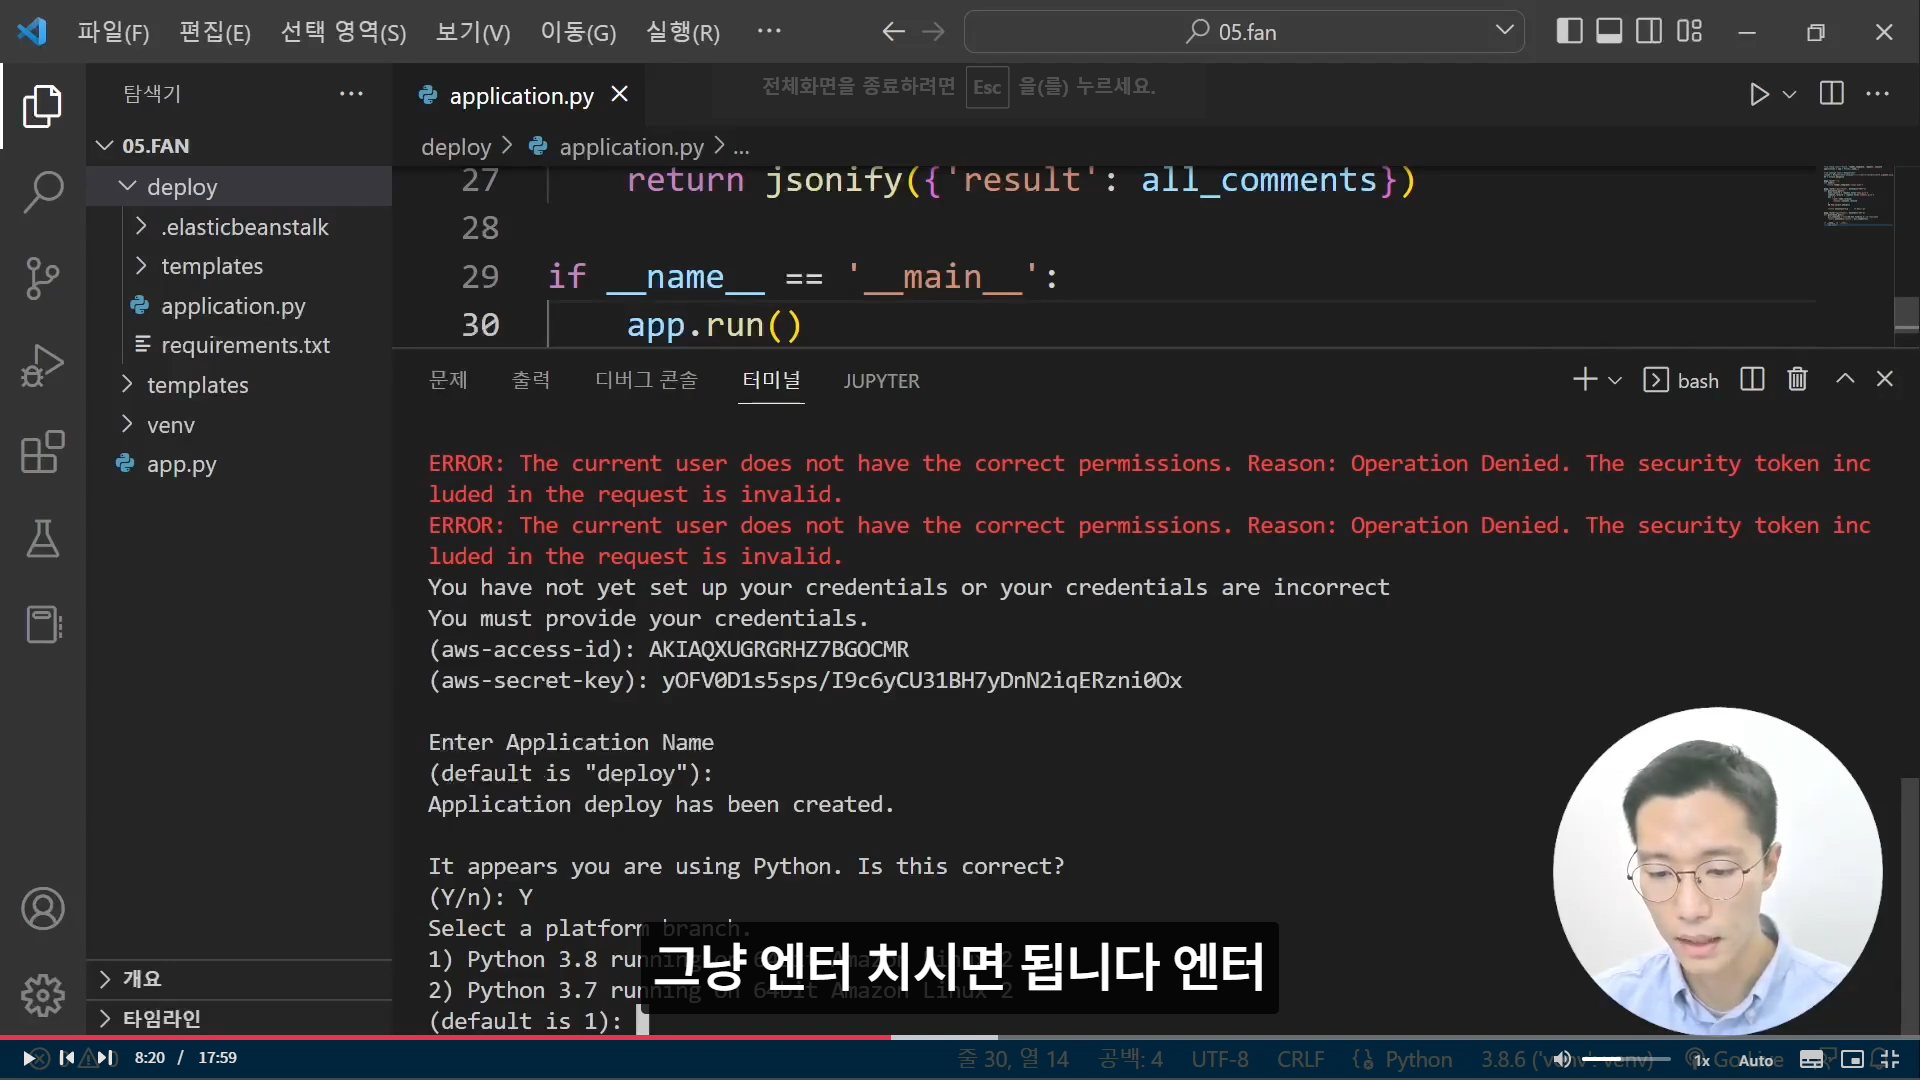Run Python file play icon

point(1759,94)
